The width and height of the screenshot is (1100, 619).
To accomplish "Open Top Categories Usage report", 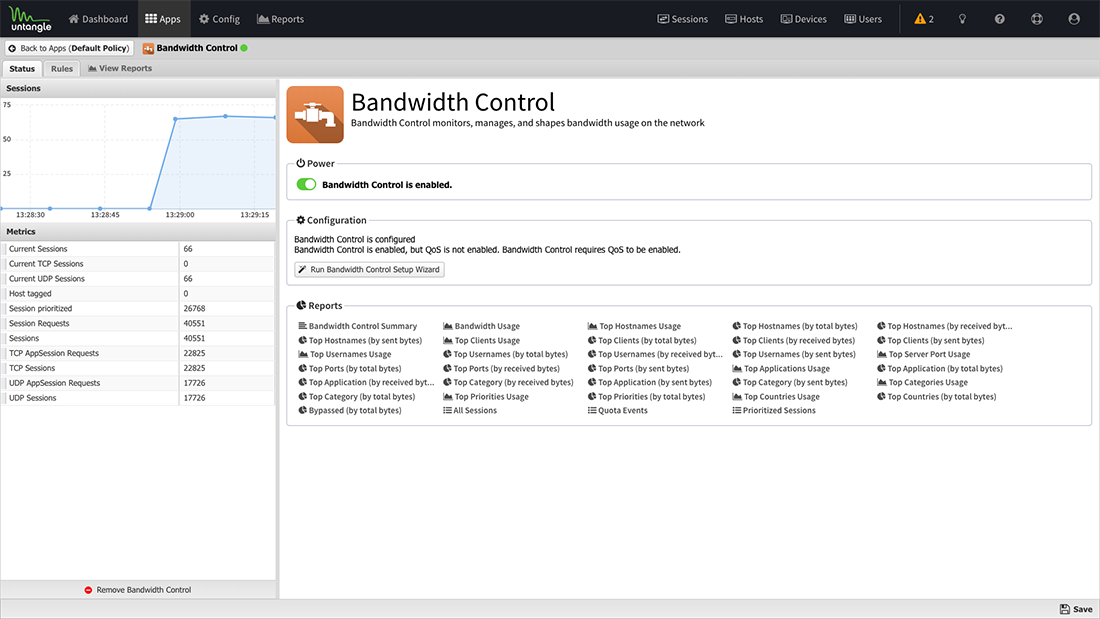I will [x=923, y=382].
